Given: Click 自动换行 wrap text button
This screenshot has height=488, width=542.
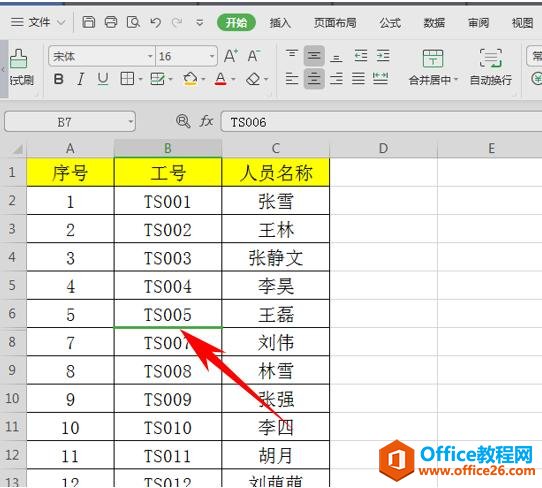Looking at the screenshot, I should point(490,67).
